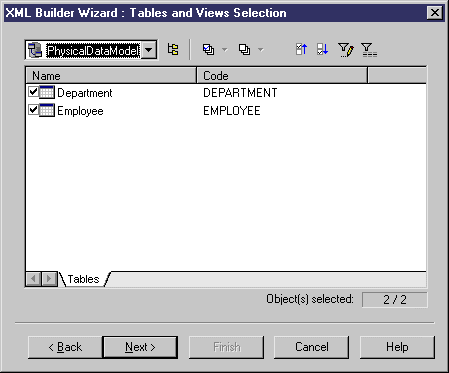Go to the Next wizard step
449x373 pixels.
140,347
